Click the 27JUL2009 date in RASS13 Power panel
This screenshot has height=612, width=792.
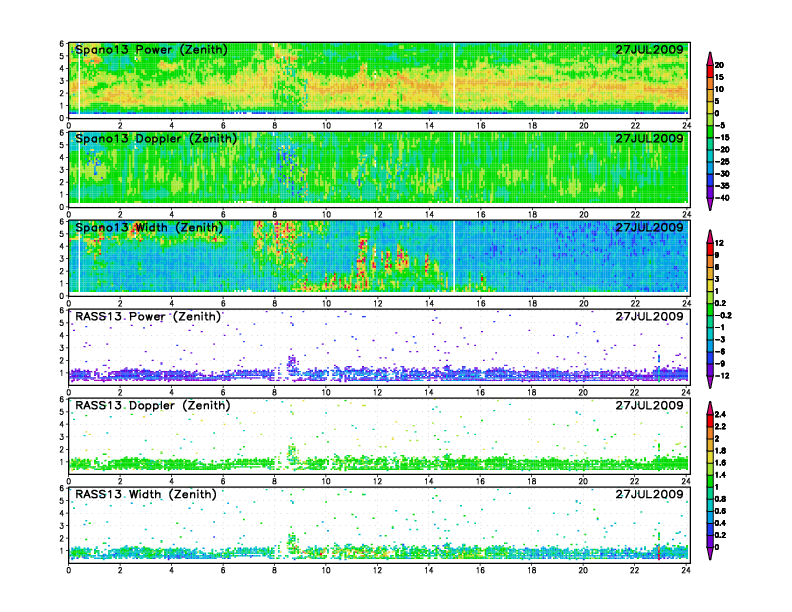(x=649, y=317)
